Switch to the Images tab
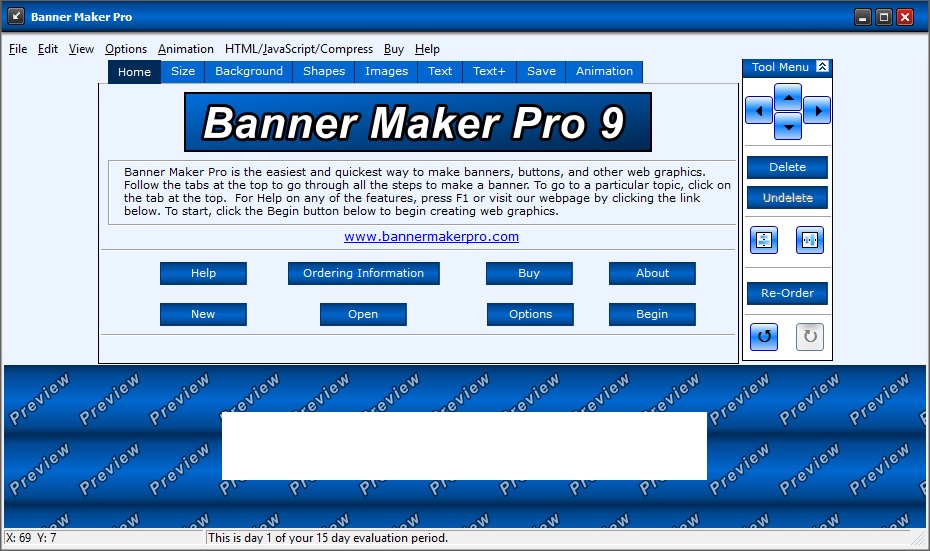This screenshot has width=930, height=551. (387, 71)
